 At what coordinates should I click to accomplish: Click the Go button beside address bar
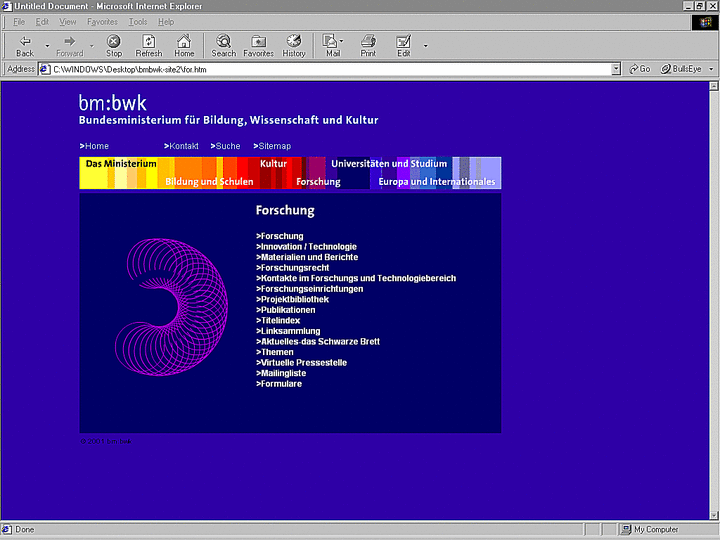[x=640, y=69]
